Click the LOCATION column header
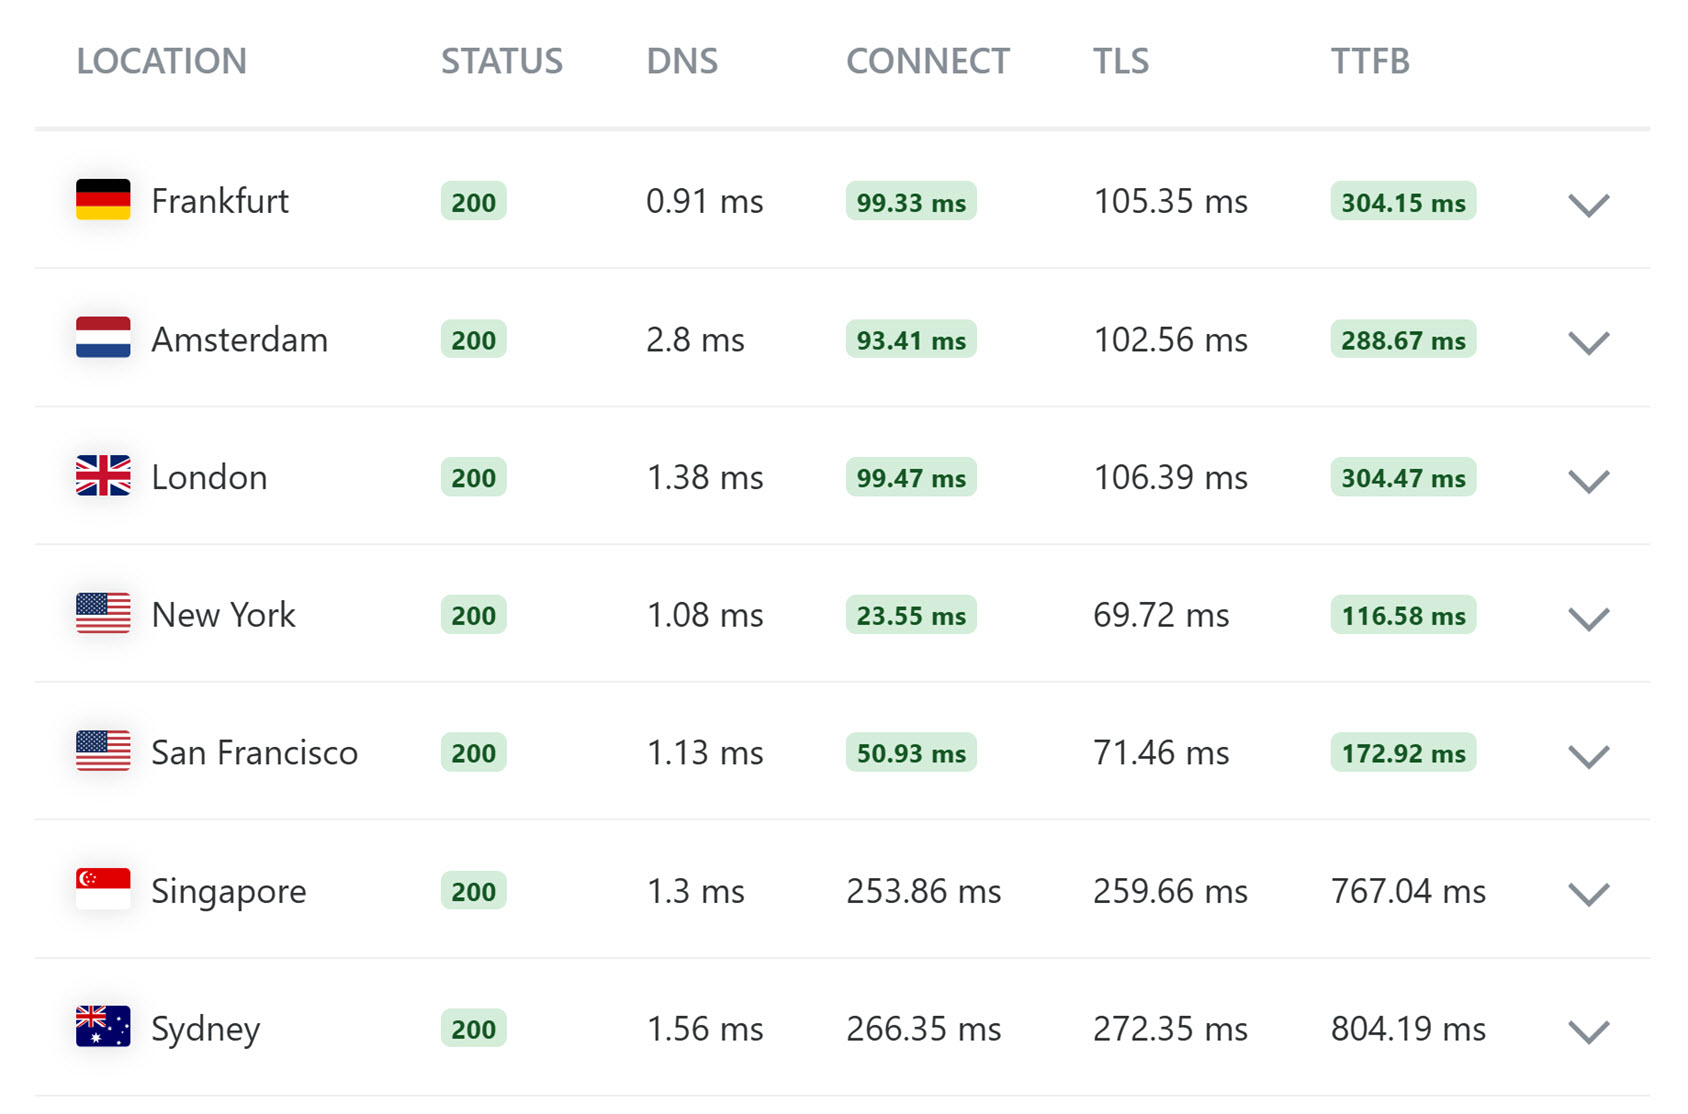The height and width of the screenshot is (1114, 1688). point(162,61)
